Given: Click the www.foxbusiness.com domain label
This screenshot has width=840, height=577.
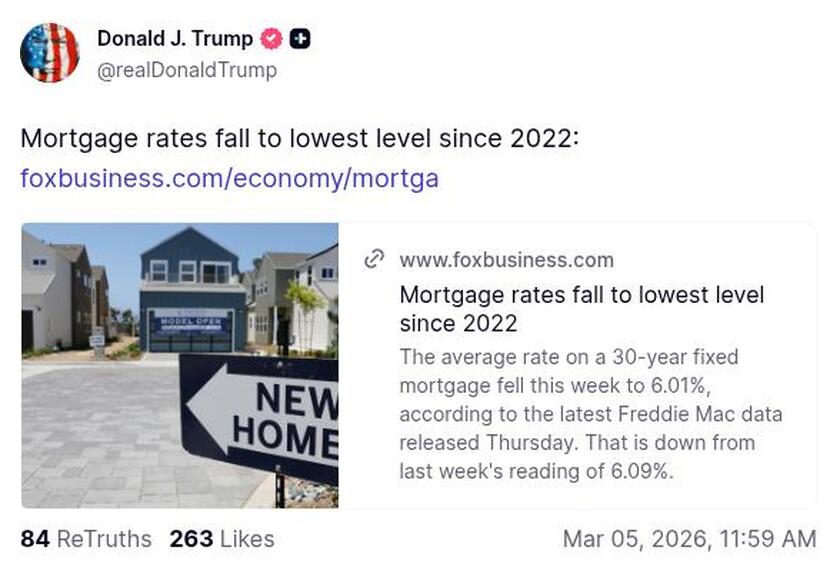Looking at the screenshot, I should coord(505,260).
